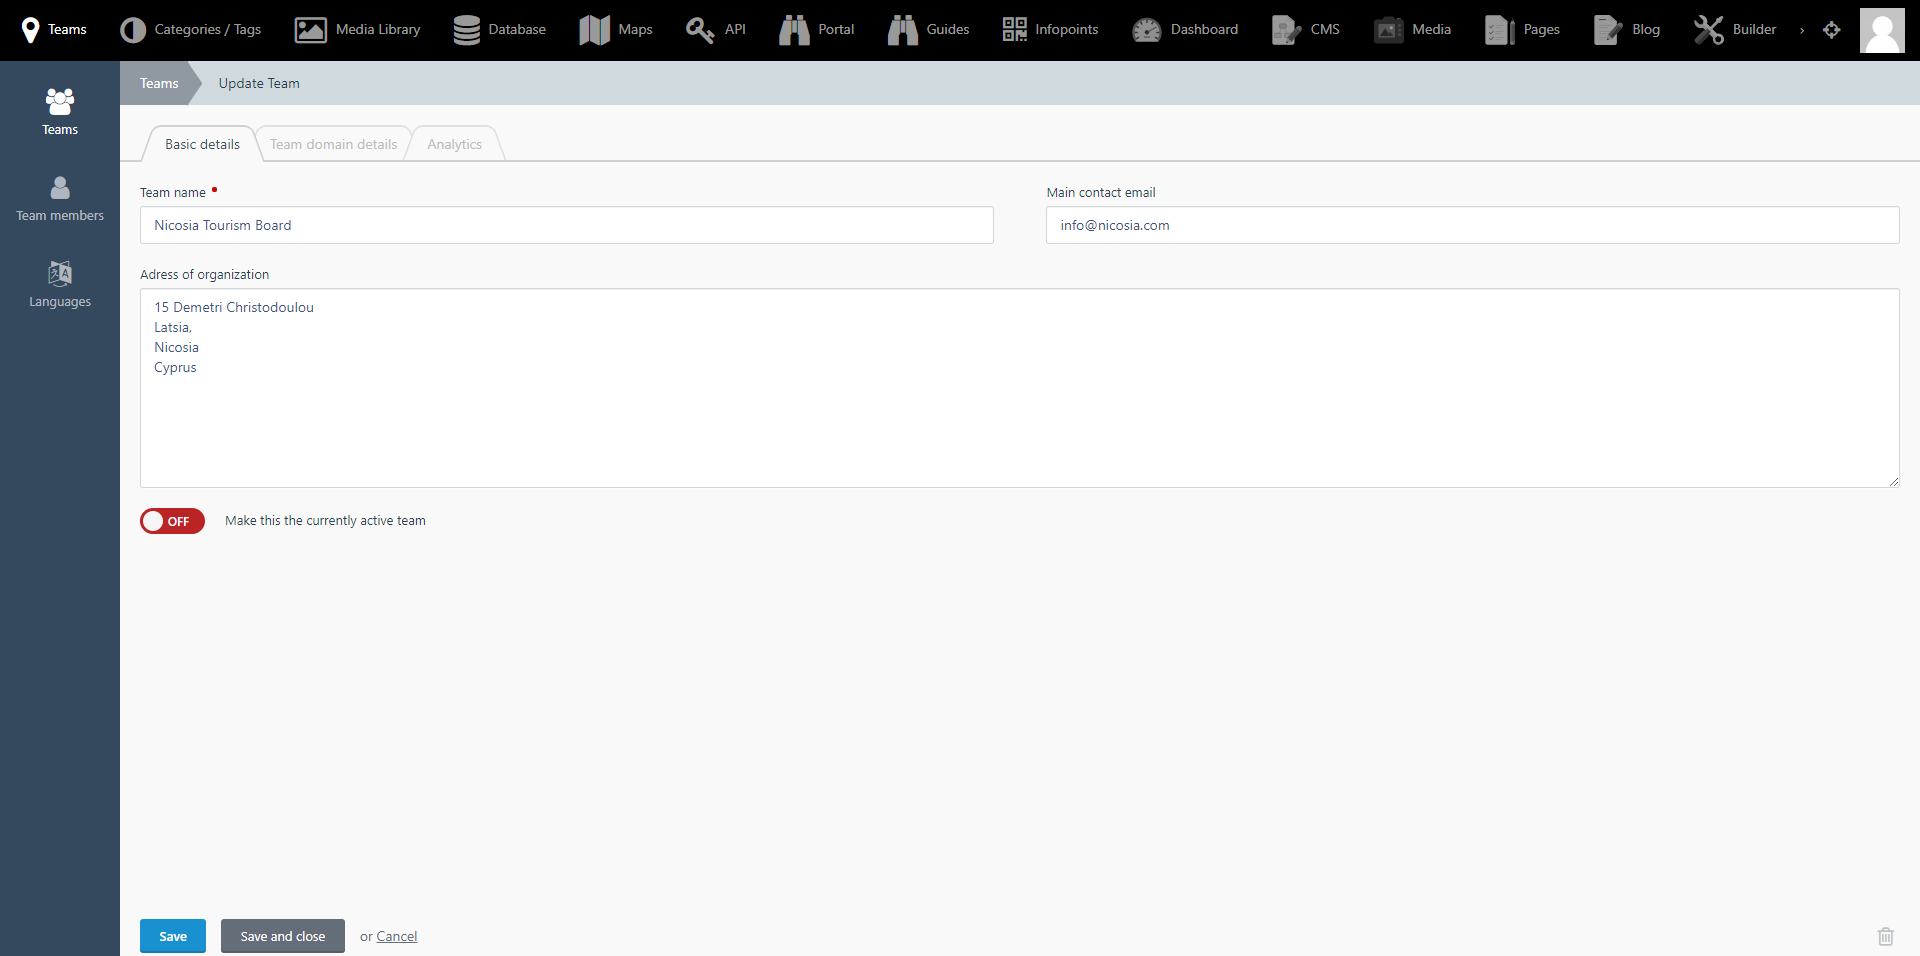Click the textarea resize handle corner
This screenshot has width=1920, height=956.
click(x=1893, y=481)
